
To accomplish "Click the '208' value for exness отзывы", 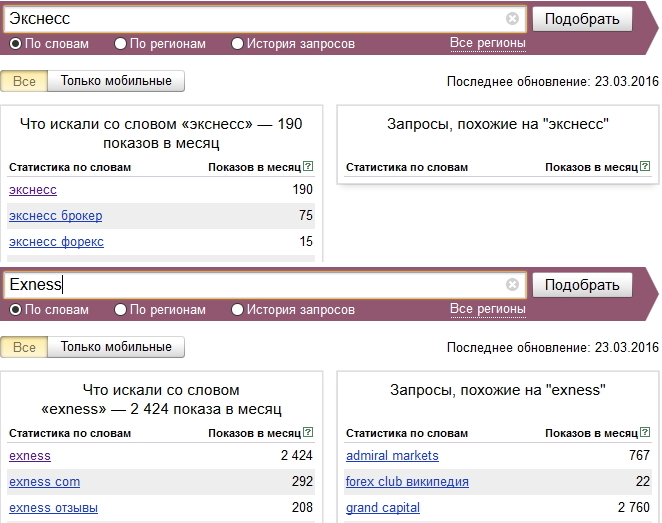I will click(x=302, y=507).
